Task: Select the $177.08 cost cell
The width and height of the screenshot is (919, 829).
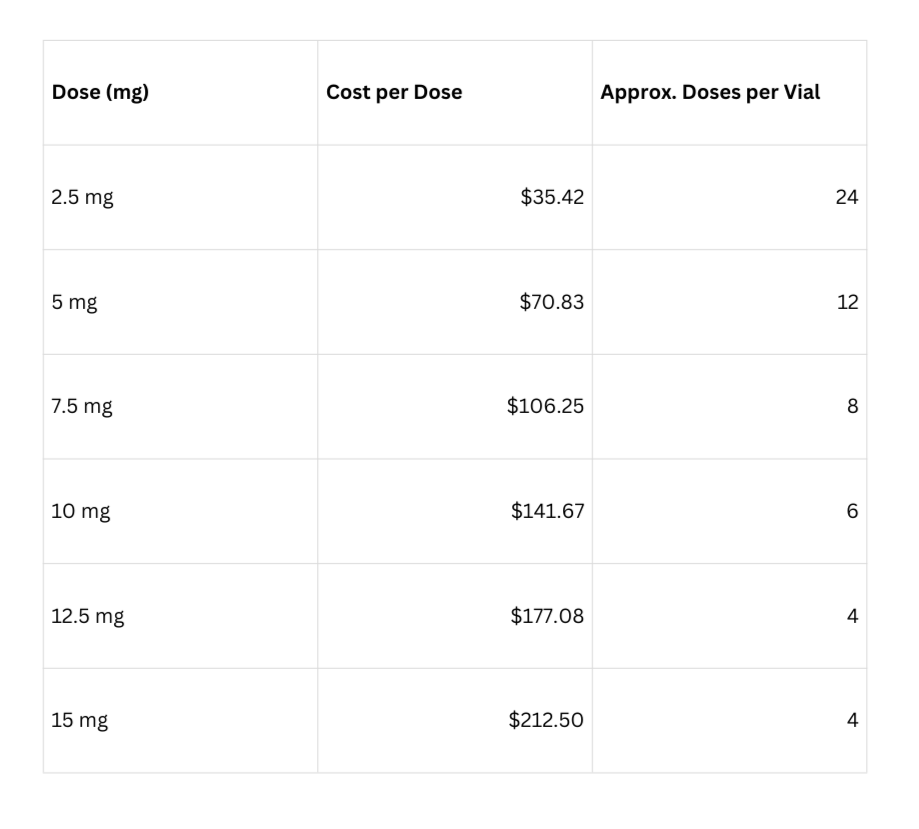Action: tap(455, 616)
